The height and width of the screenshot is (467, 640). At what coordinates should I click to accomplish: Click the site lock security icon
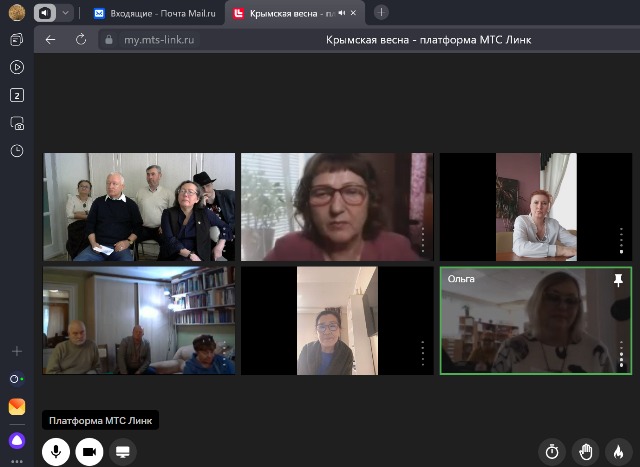109,40
